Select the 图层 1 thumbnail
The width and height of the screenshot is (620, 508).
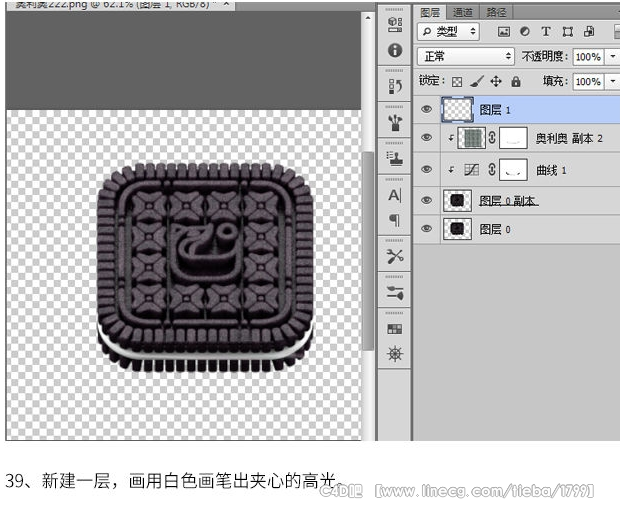click(457, 110)
